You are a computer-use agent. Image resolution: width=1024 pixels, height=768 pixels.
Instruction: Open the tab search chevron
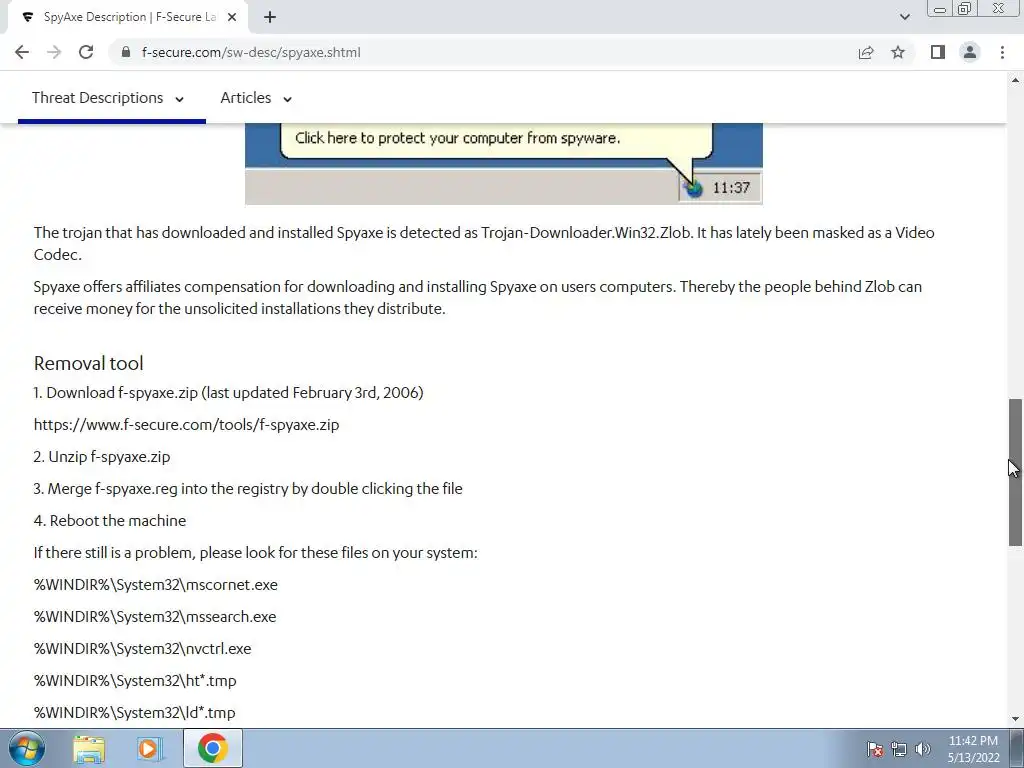click(904, 17)
